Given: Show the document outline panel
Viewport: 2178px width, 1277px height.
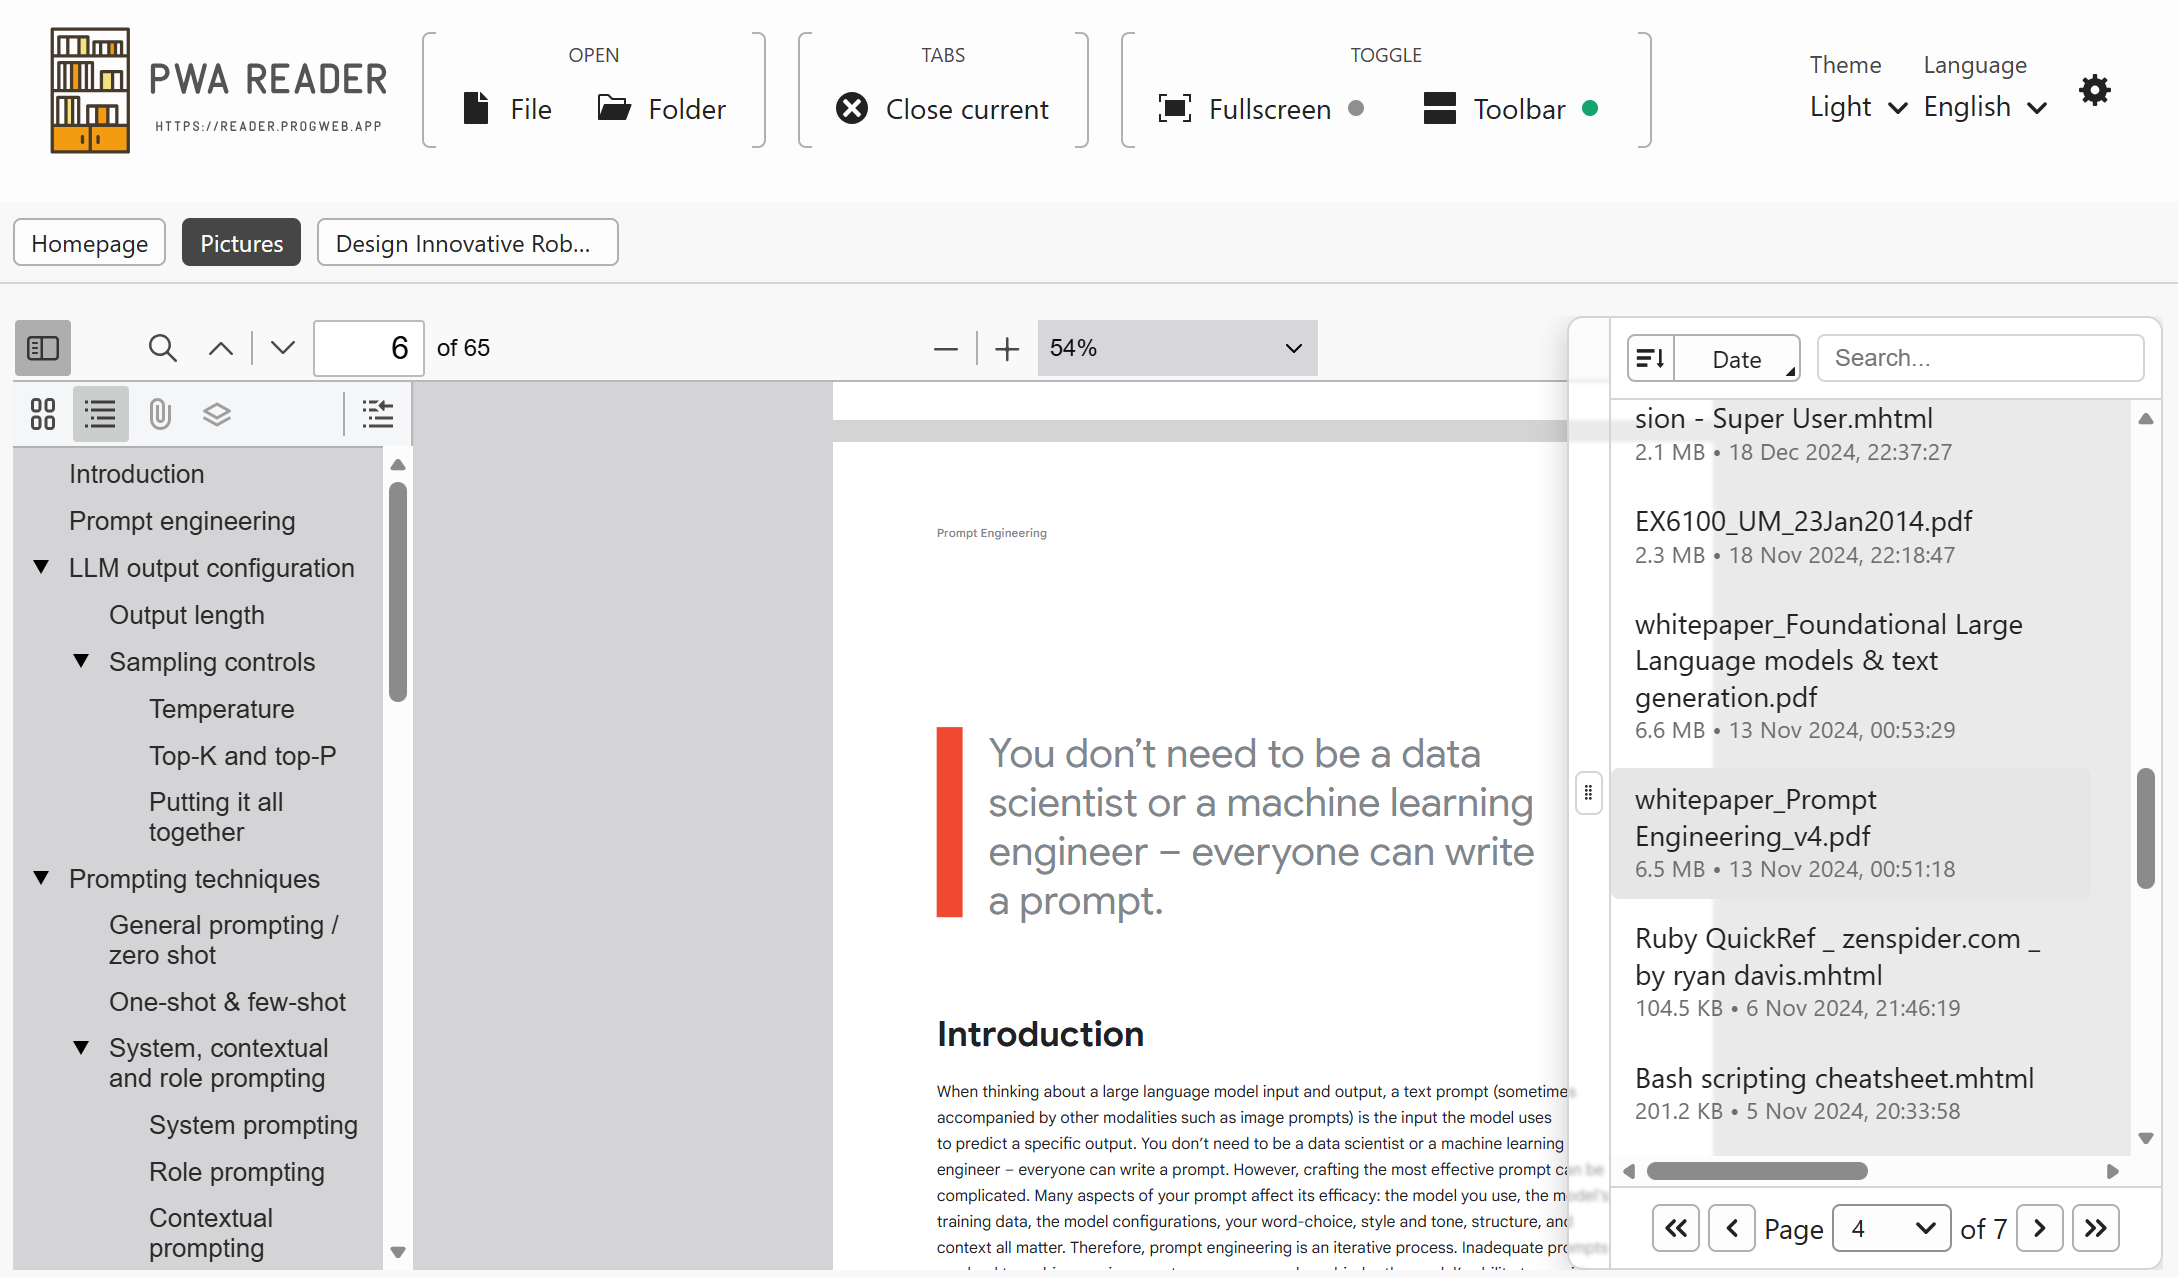Looking at the screenshot, I should click(x=100, y=413).
